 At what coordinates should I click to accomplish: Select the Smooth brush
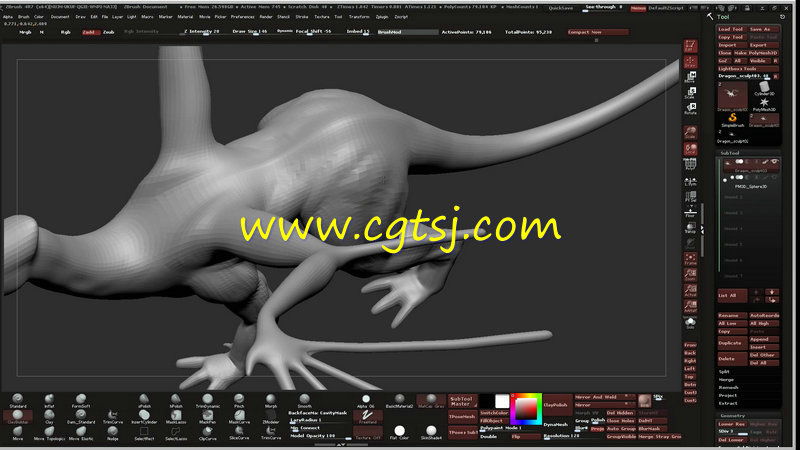[x=305, y=401]
